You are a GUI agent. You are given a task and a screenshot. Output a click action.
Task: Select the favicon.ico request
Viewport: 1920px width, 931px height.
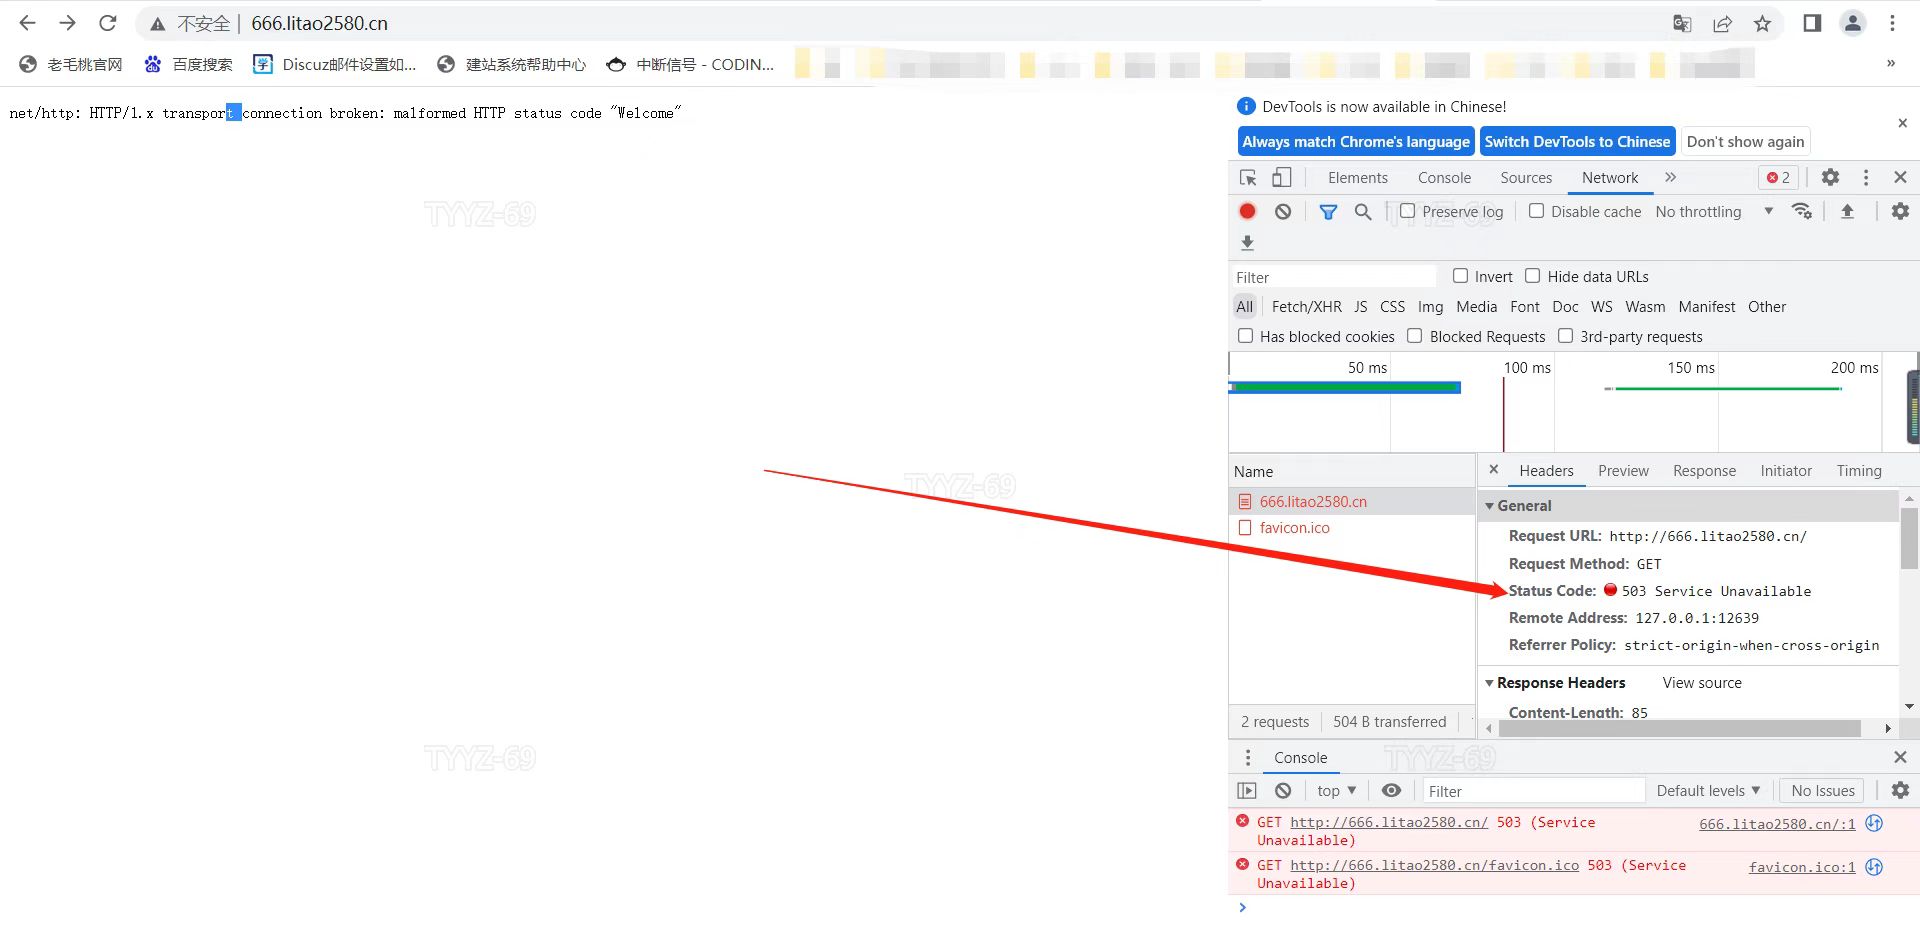1294,528
